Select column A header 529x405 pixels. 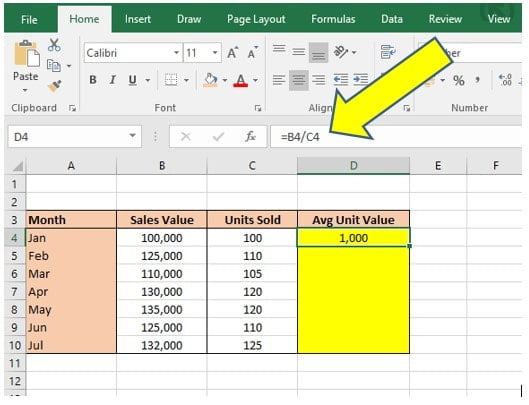click(71, 166)
